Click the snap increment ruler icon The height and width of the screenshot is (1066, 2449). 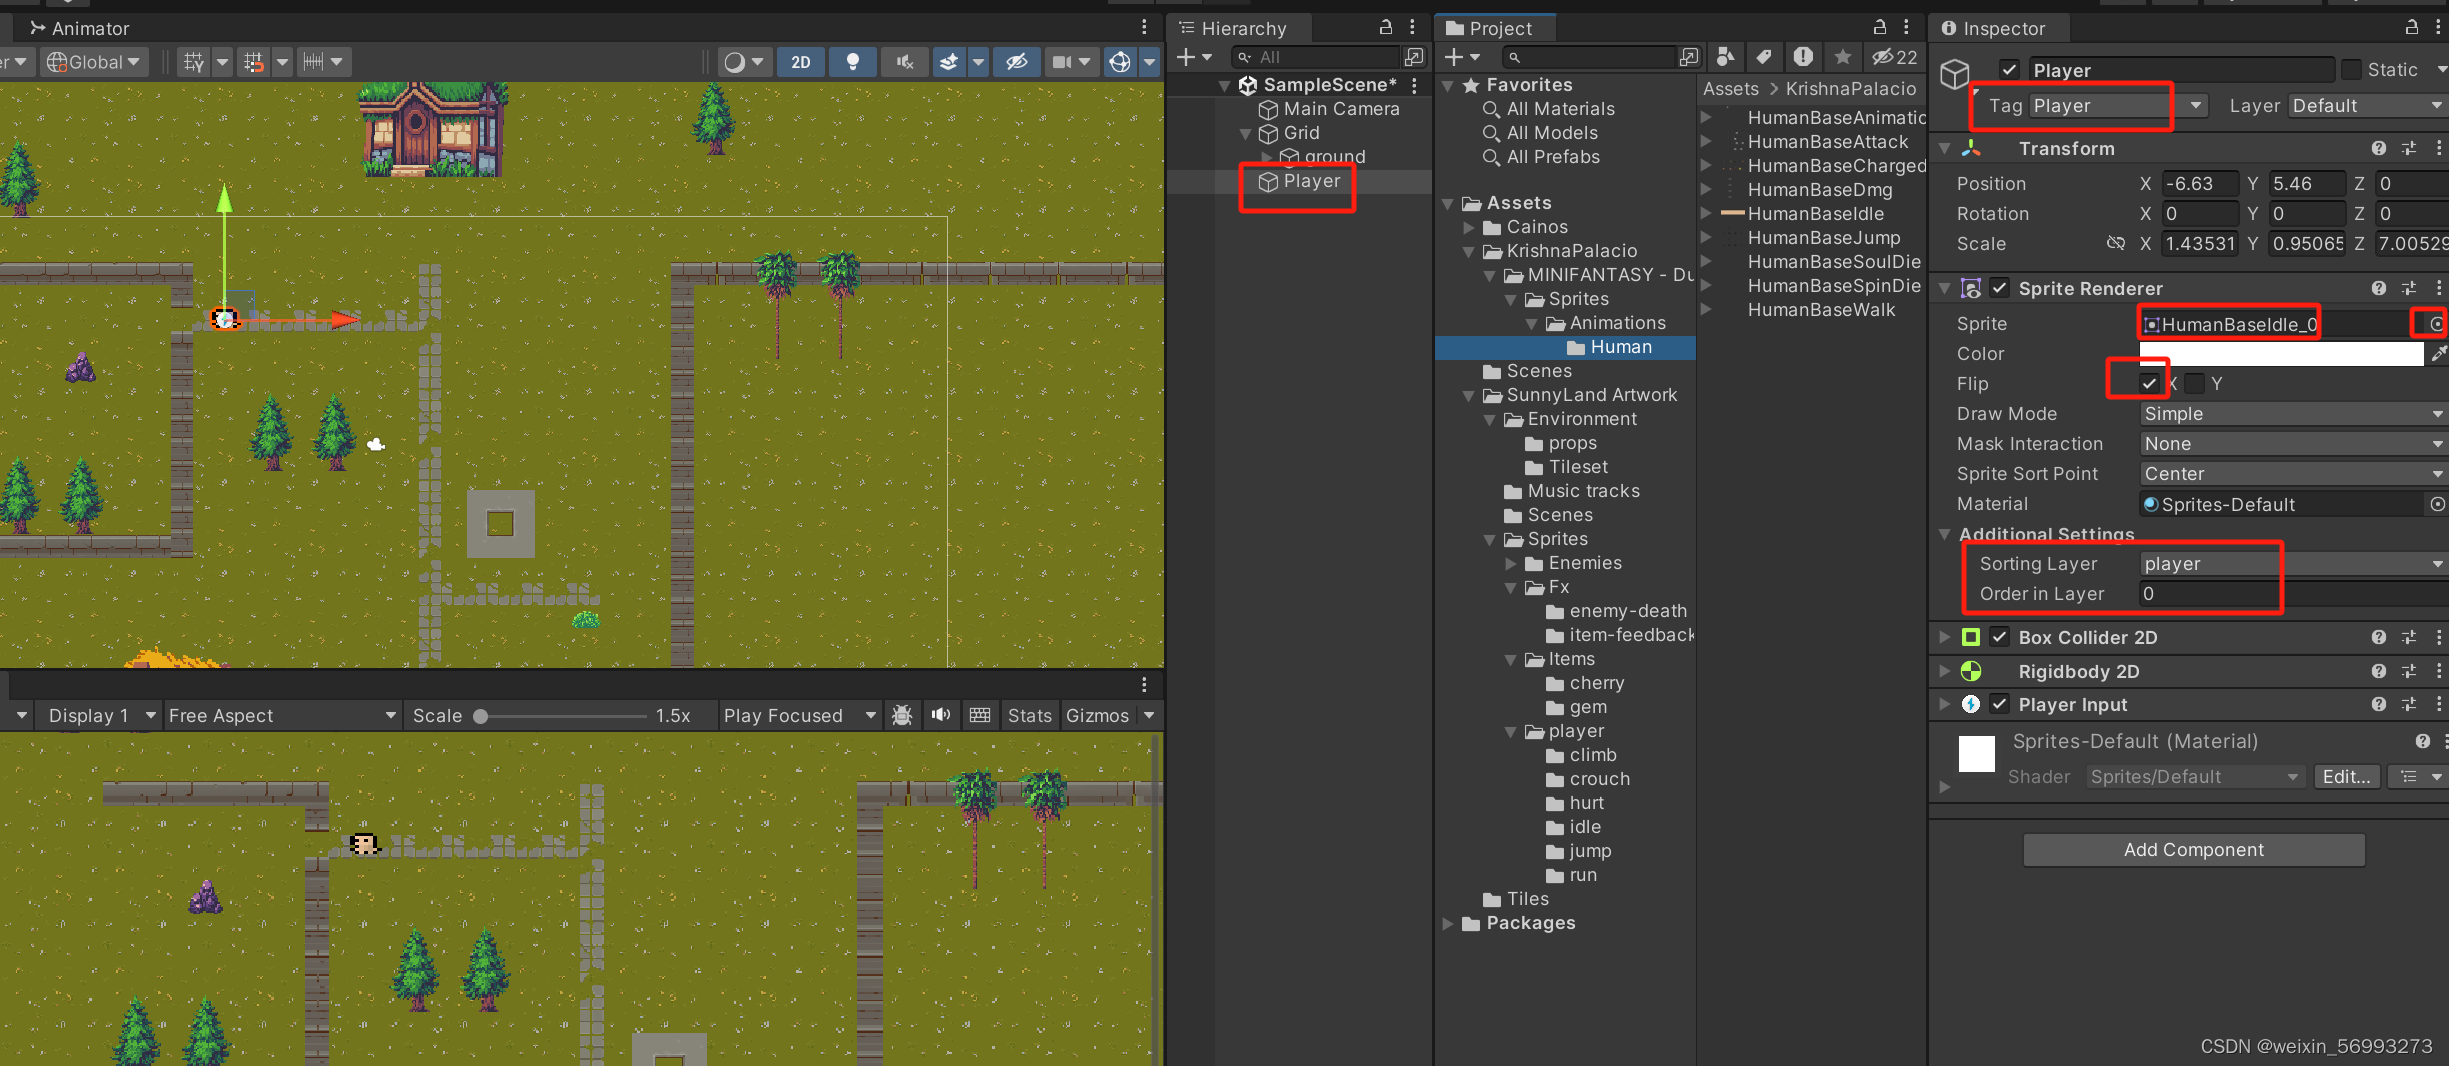point(313,62)
